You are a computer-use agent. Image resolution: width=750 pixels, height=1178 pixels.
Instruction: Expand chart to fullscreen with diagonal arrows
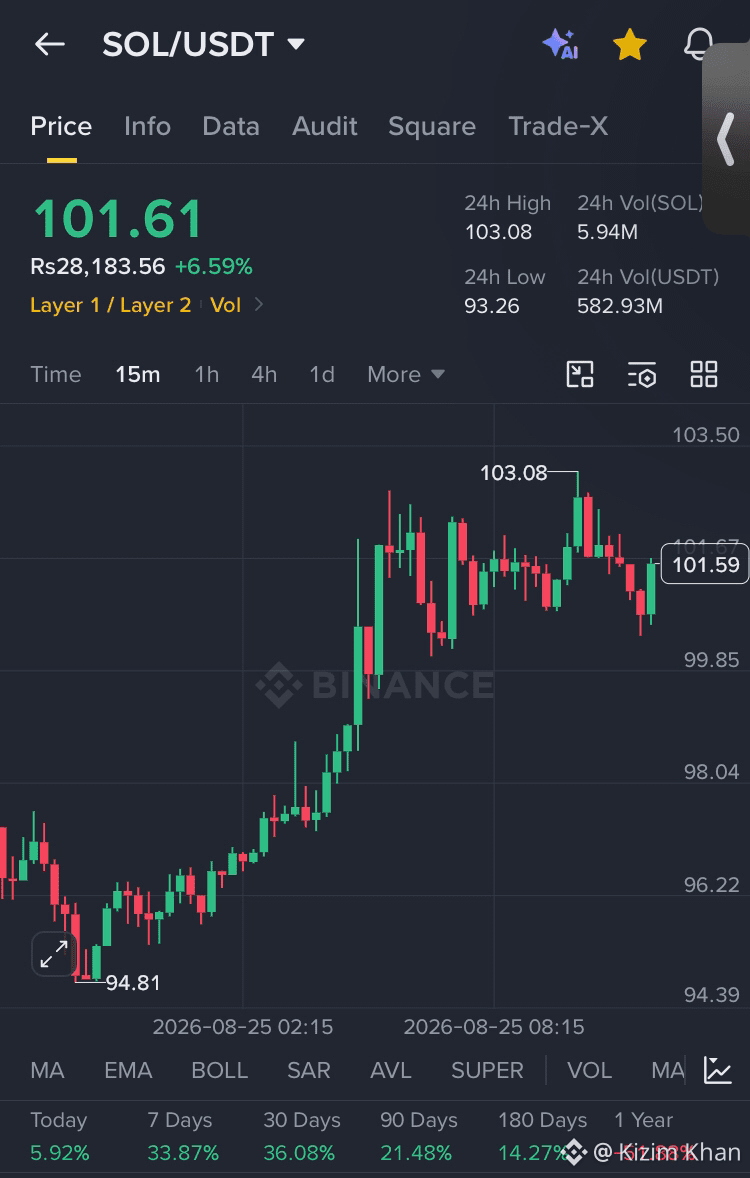point(54,953)
